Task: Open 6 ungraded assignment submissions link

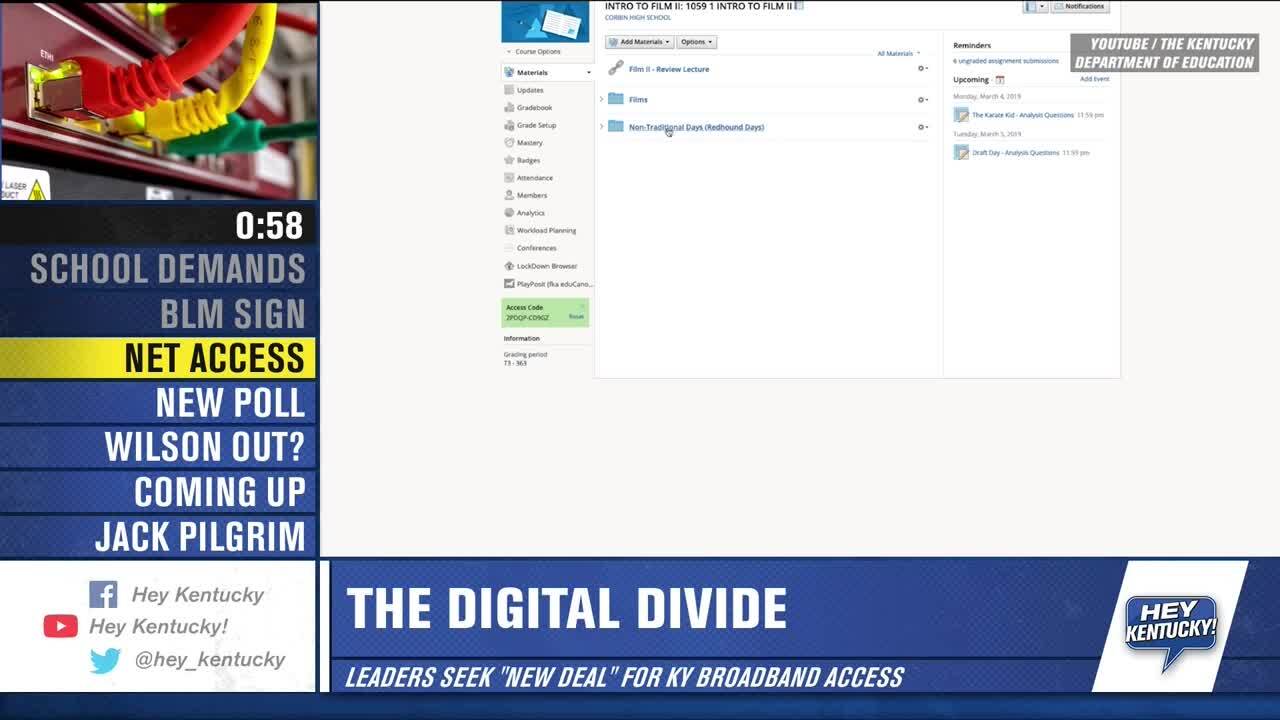Action: (x=1005, y=61)
